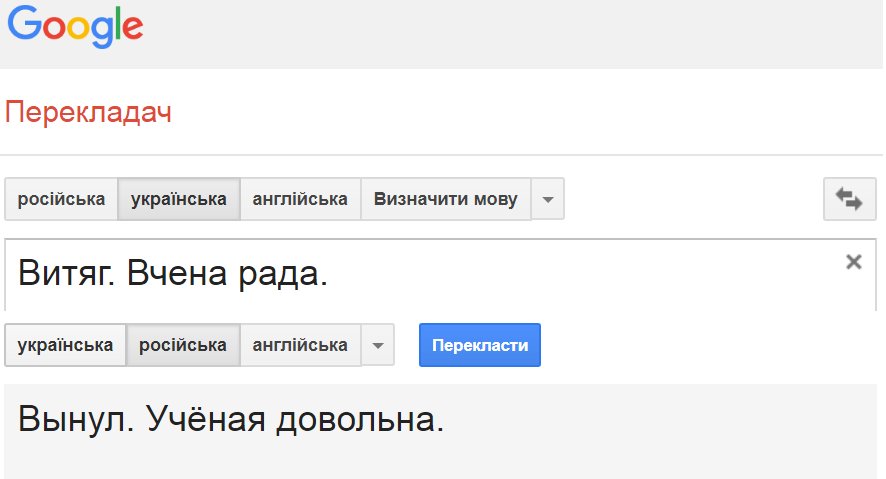Click the word 'Витяг' in the source text
The height and width of the screenshot is (479, 886).
coord(65,273)
